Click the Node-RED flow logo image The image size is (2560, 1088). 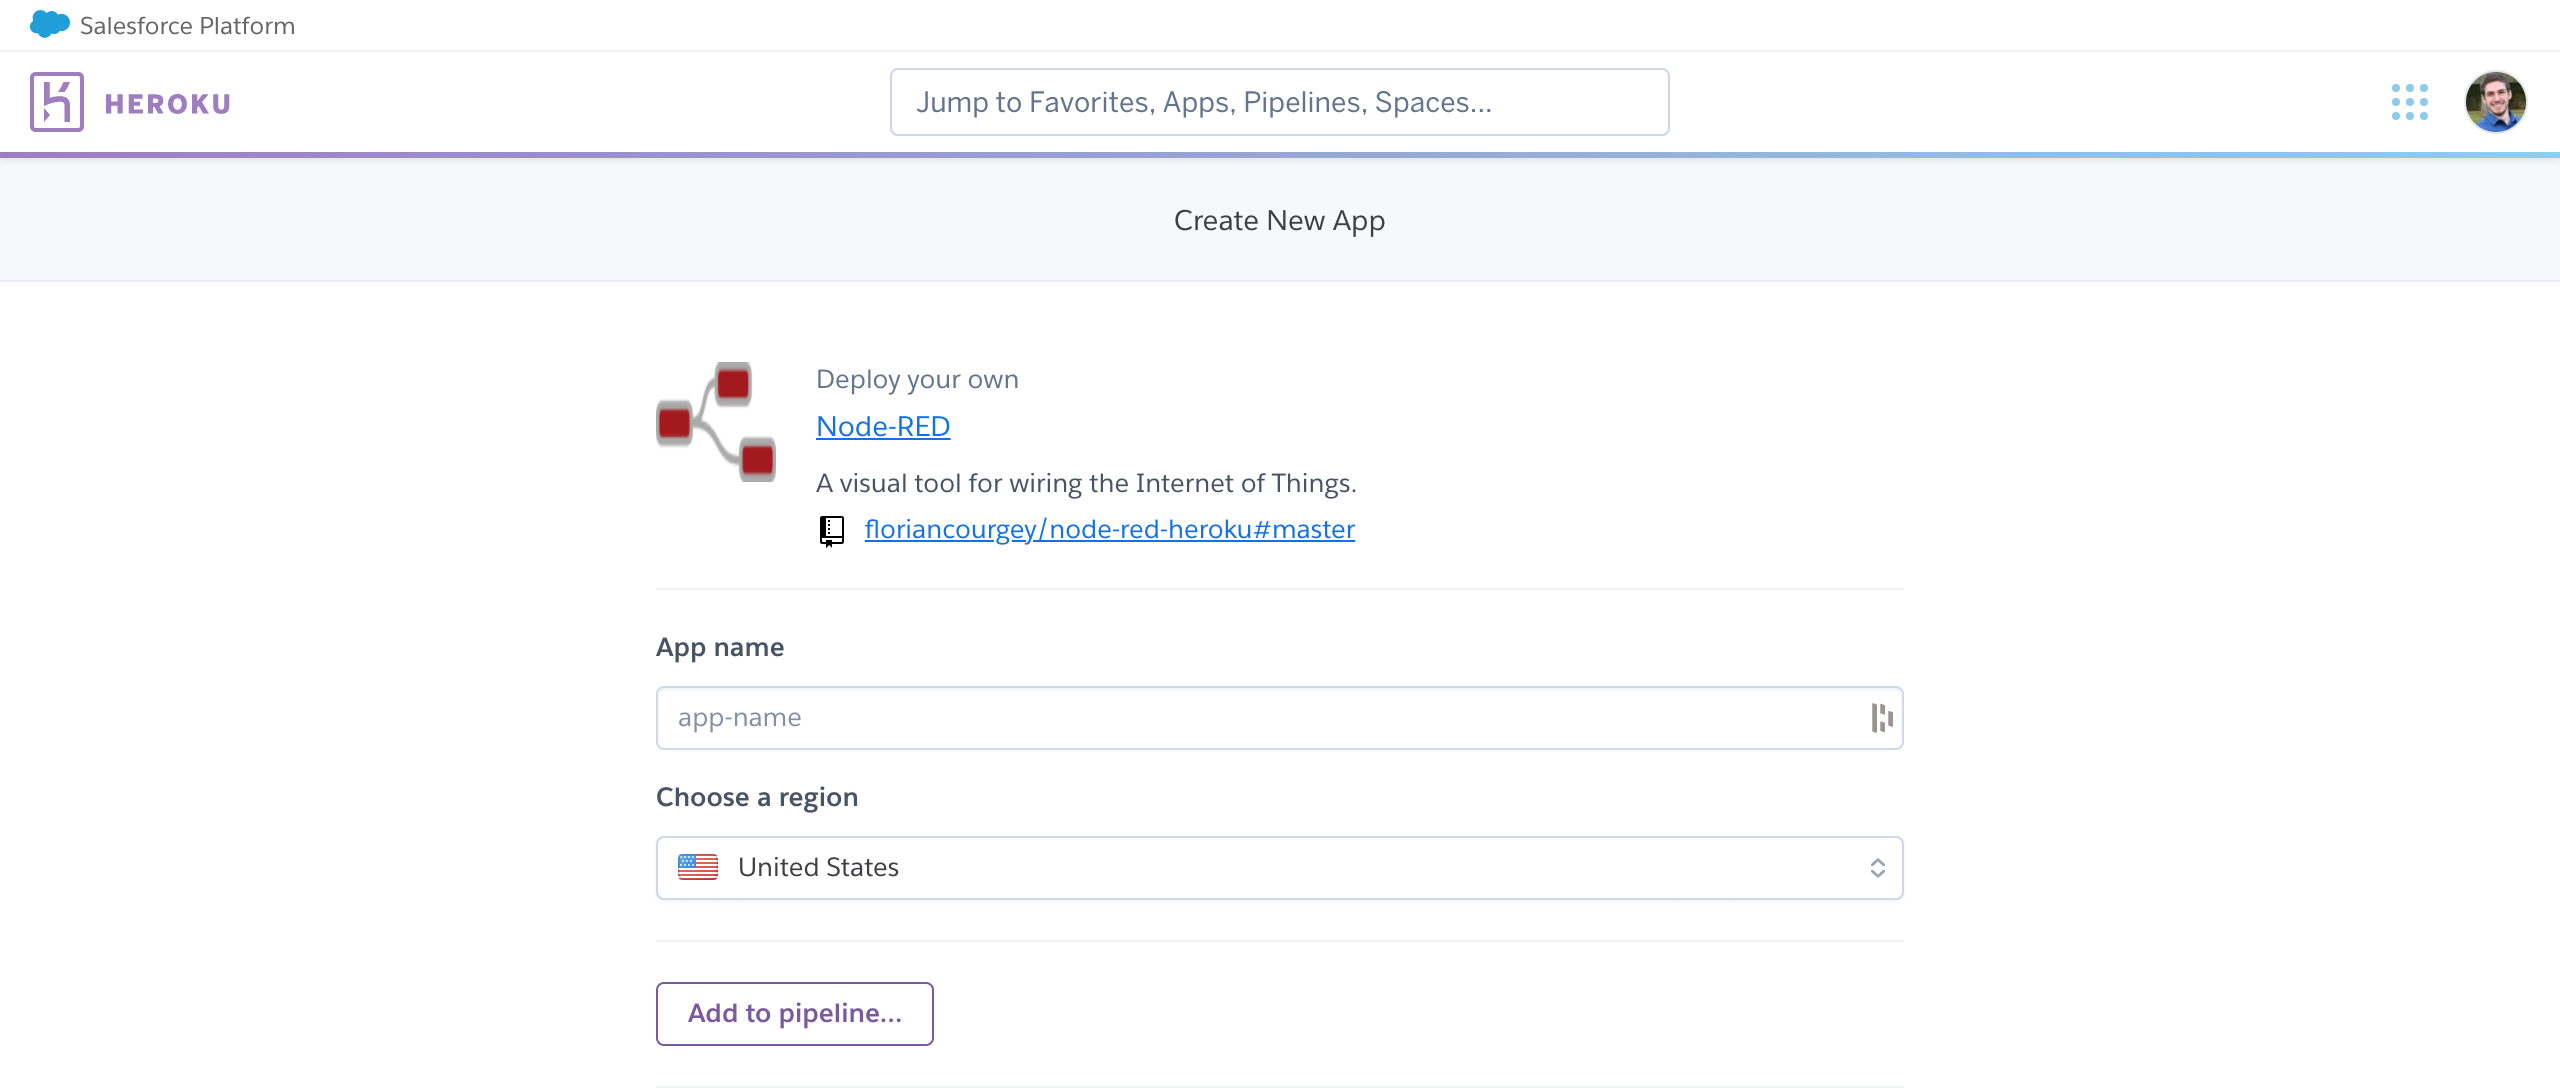pos(716,422)
